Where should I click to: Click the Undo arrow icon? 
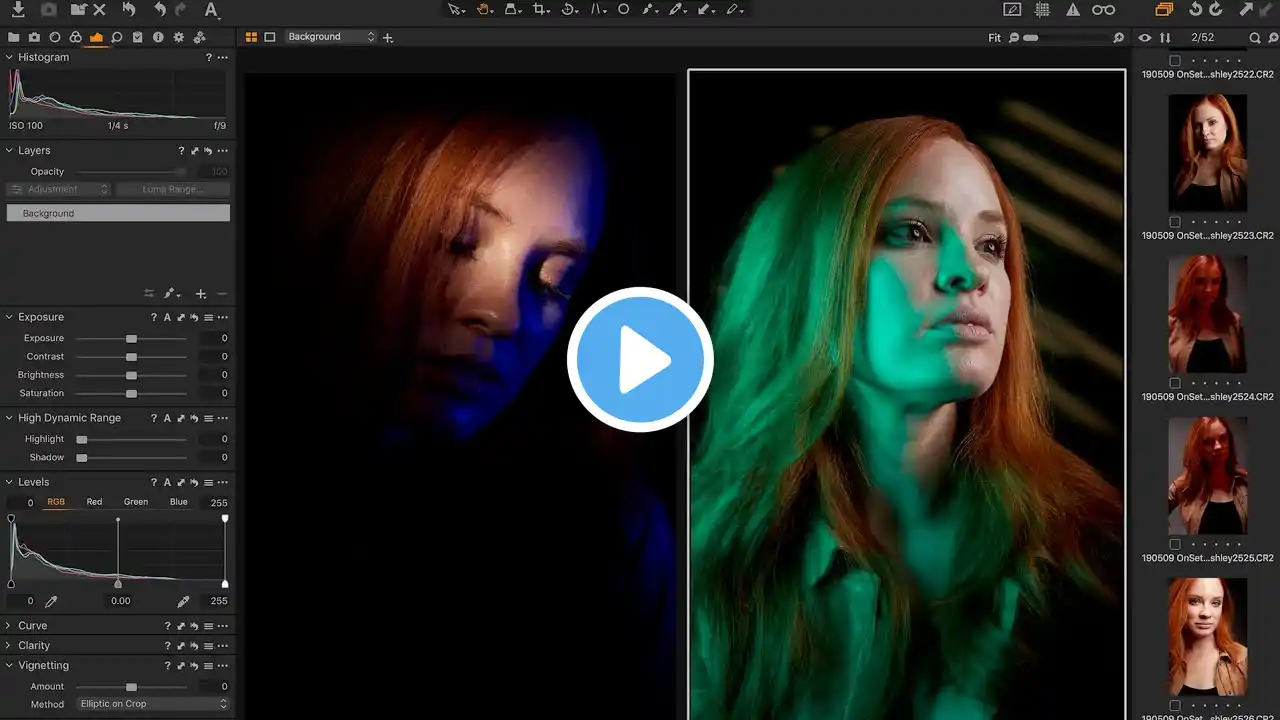click(x=160, y=10)
